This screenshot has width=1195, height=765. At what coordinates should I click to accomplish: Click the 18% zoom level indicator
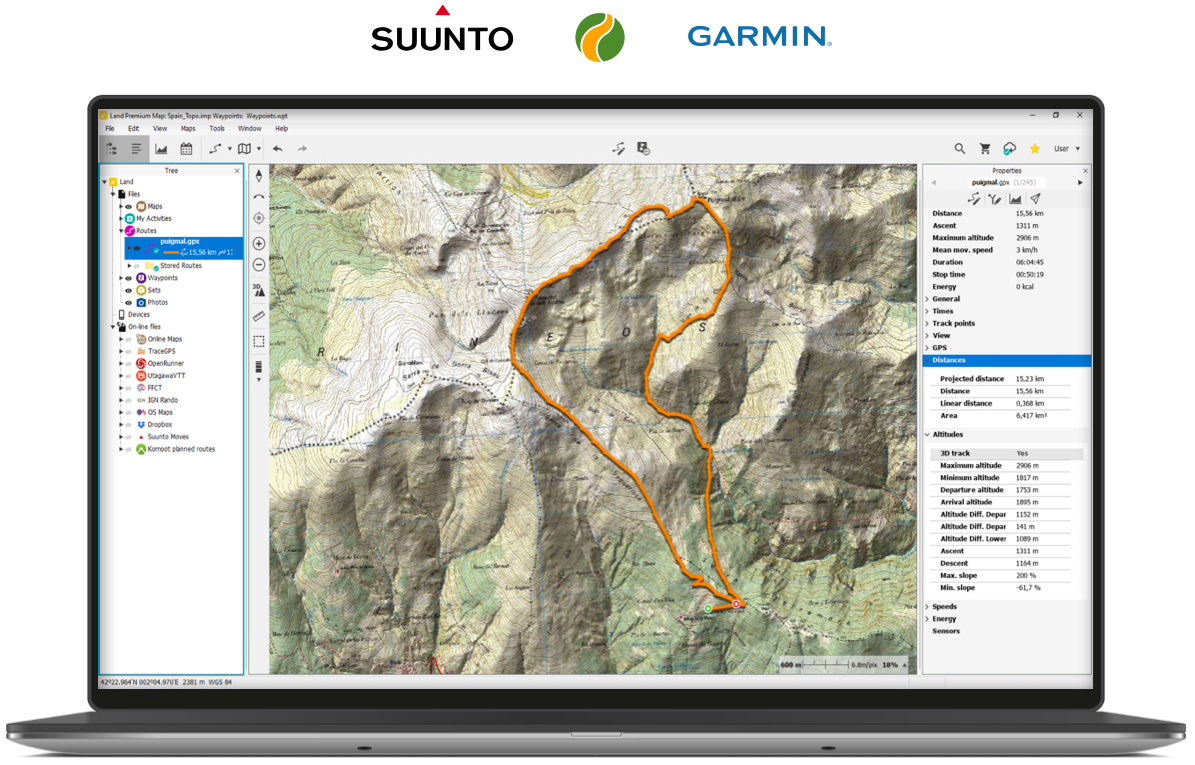tap(890, 665)
